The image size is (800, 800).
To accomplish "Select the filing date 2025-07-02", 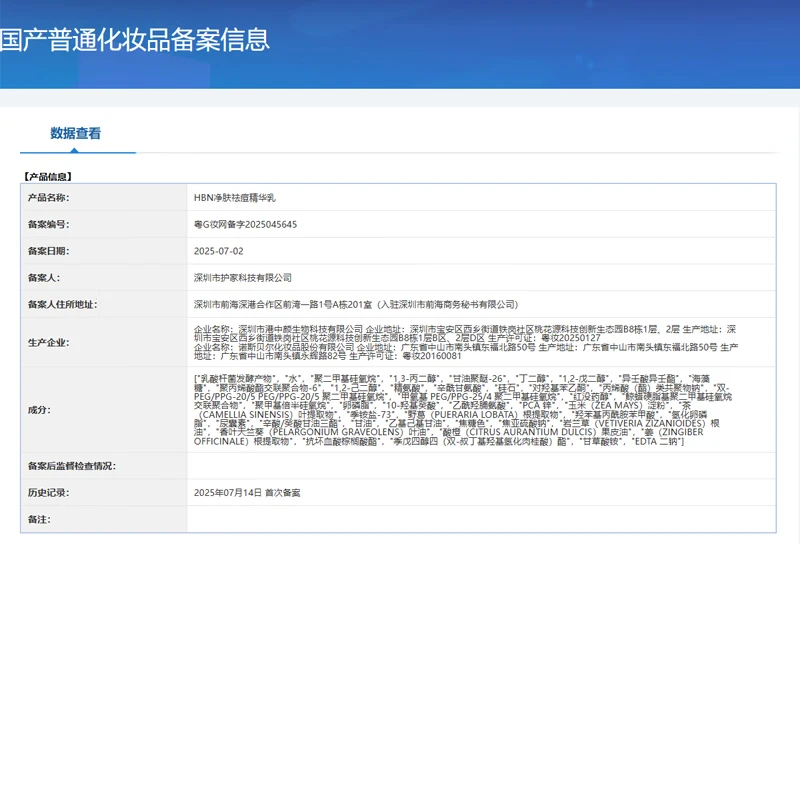I will point(218,251).
